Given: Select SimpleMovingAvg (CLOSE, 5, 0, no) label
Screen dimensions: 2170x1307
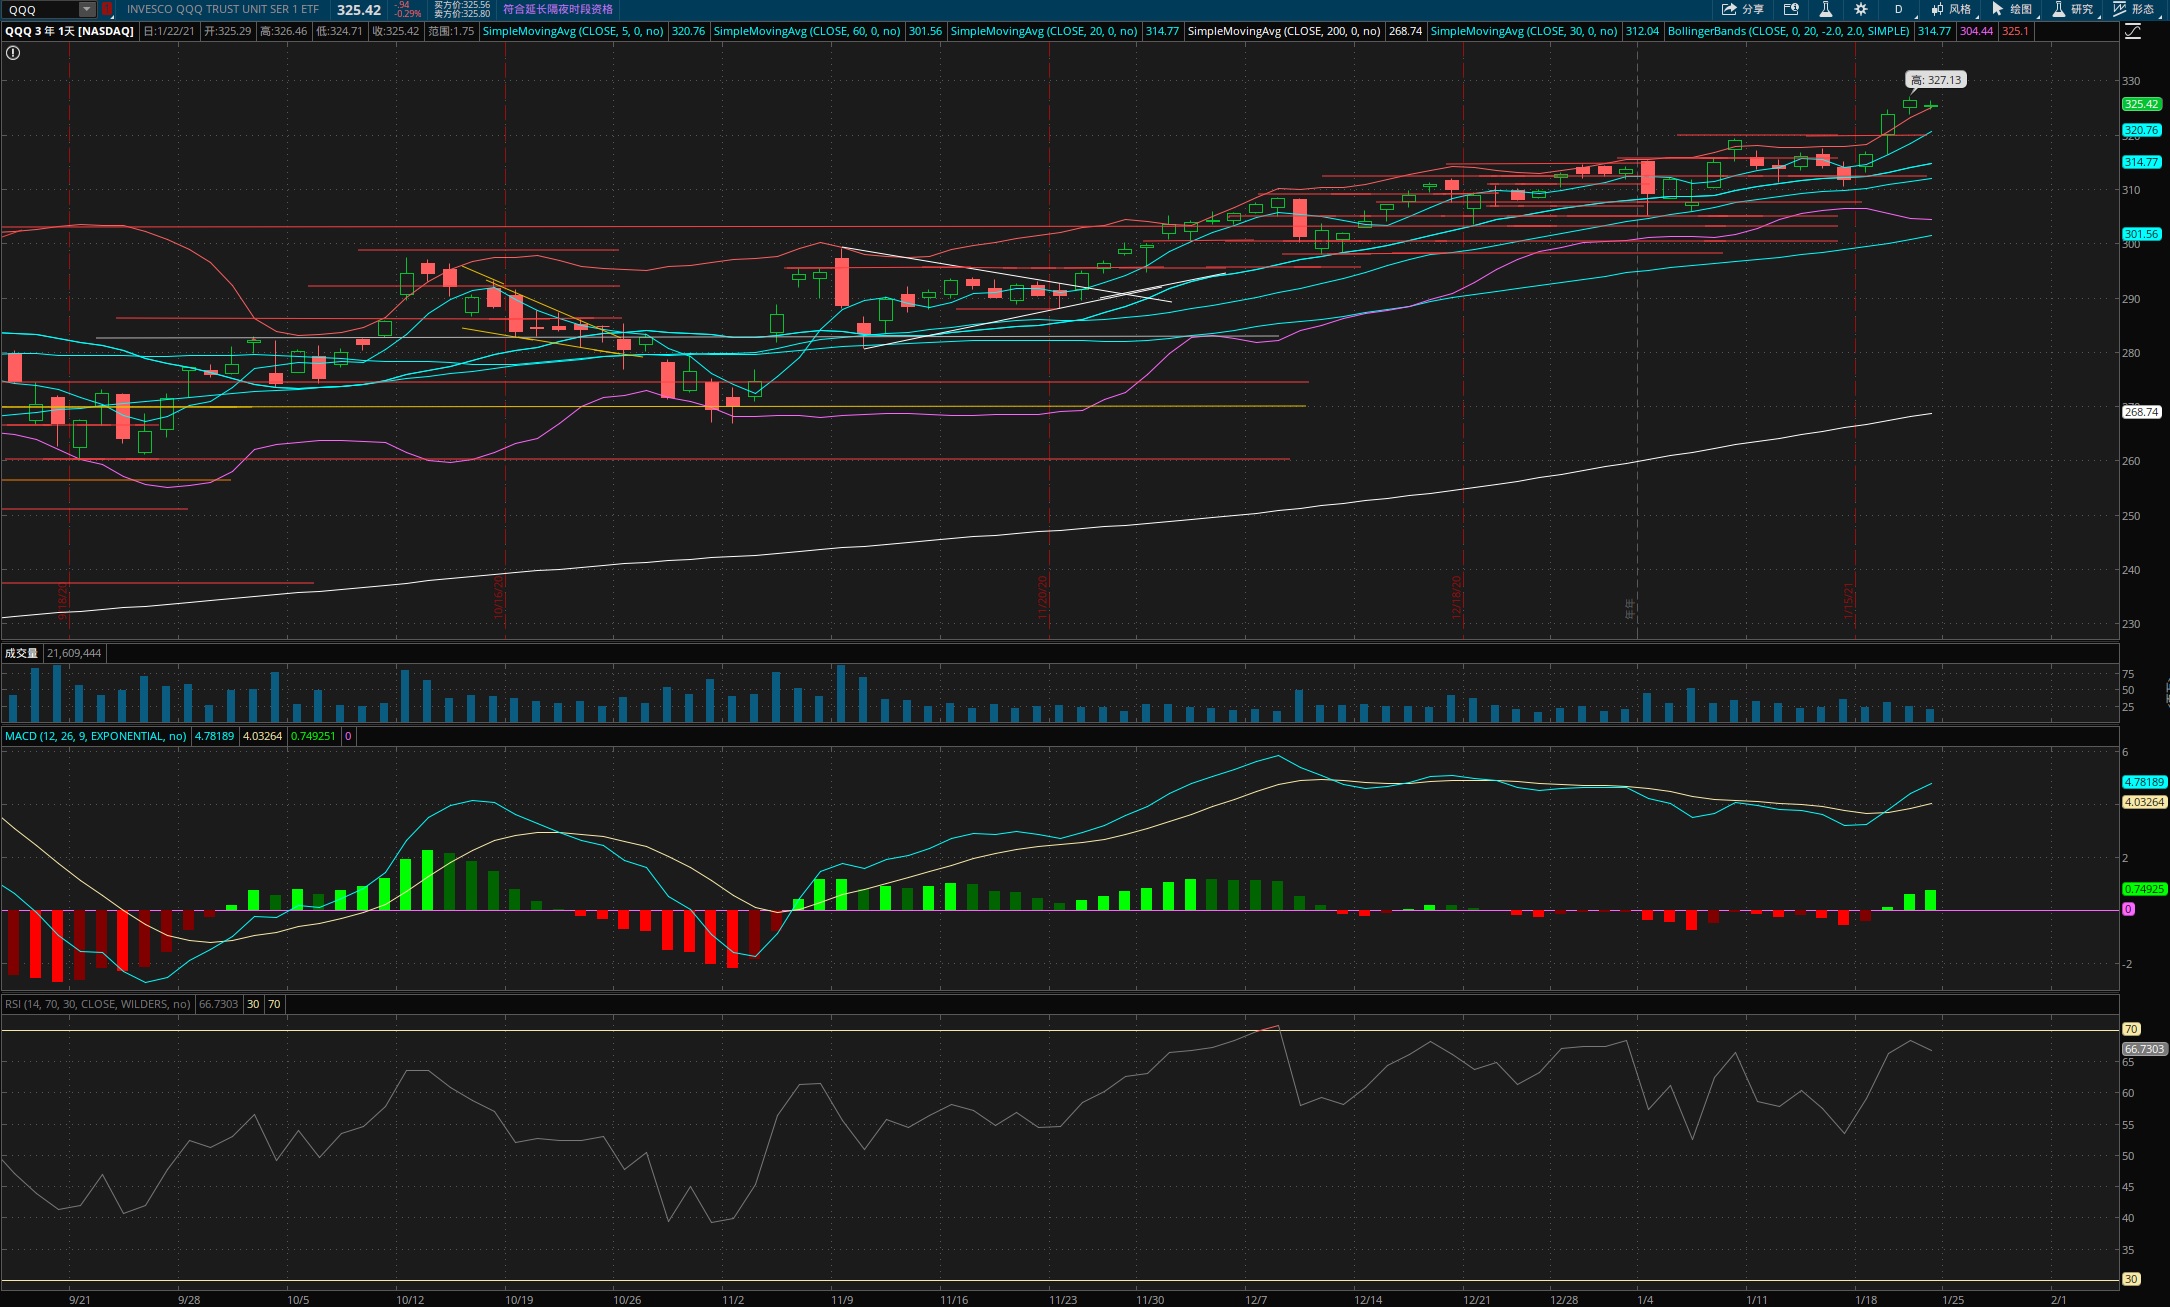Looking at the screenshot, I should click(x=573, y=31).
